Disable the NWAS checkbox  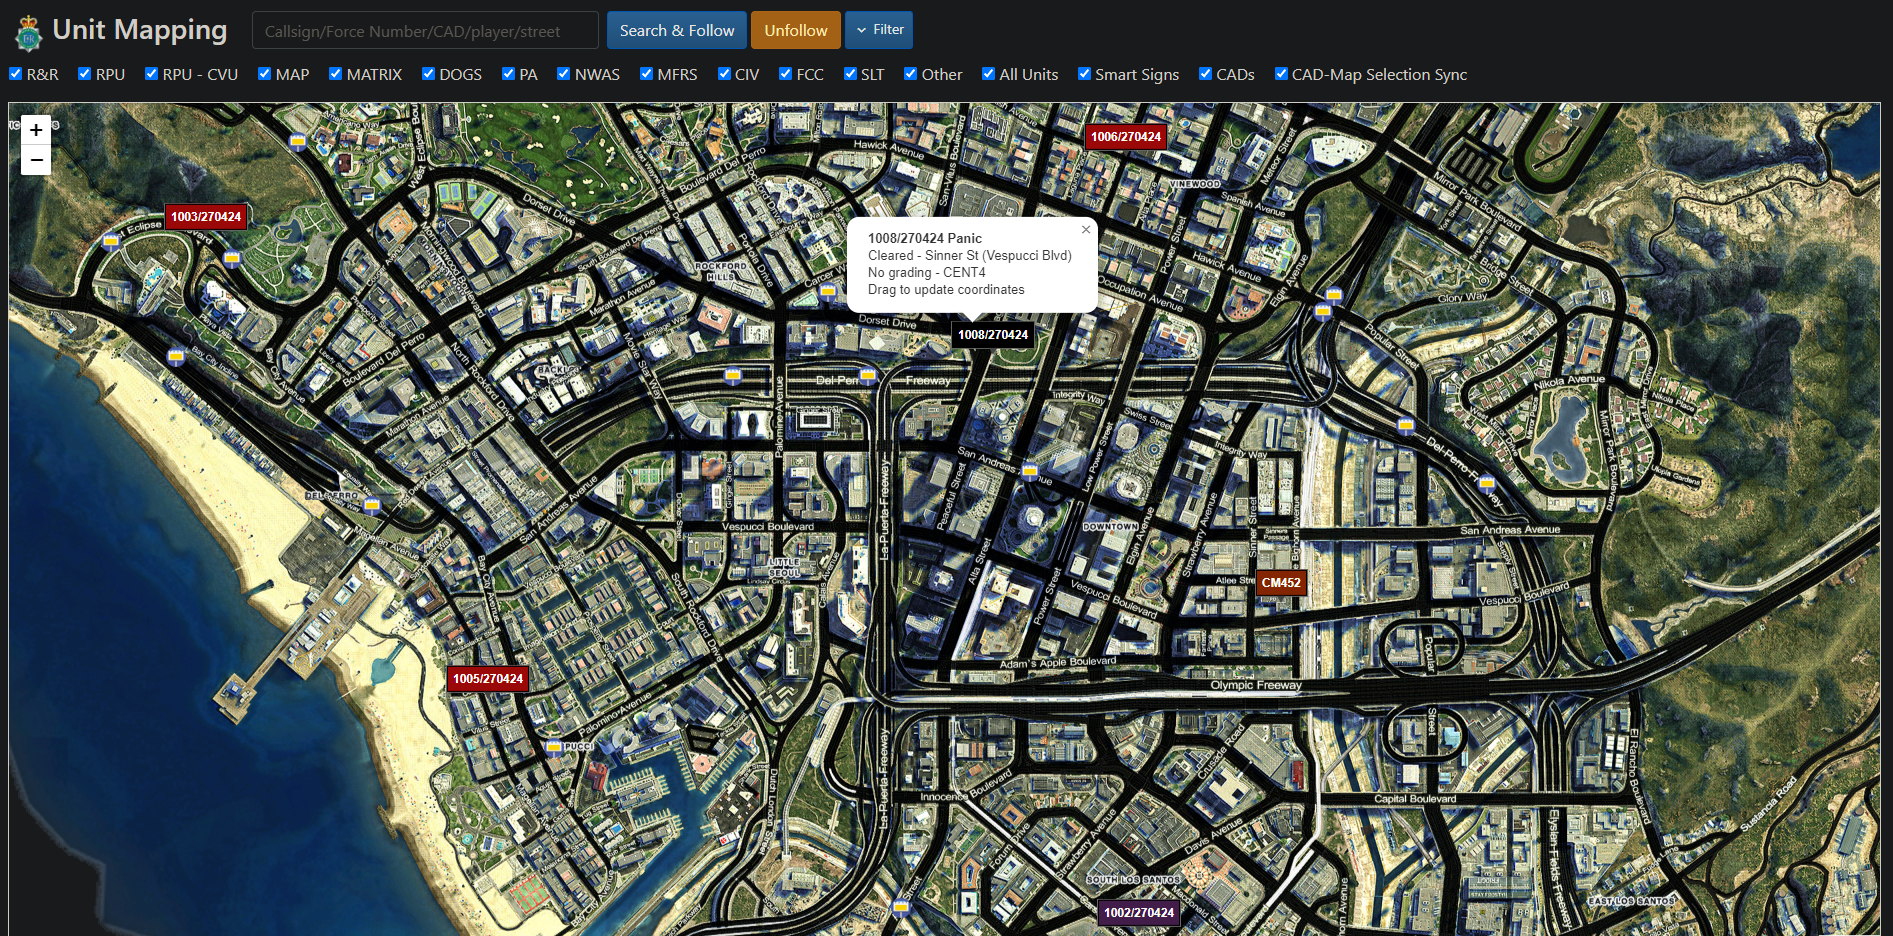564,74
